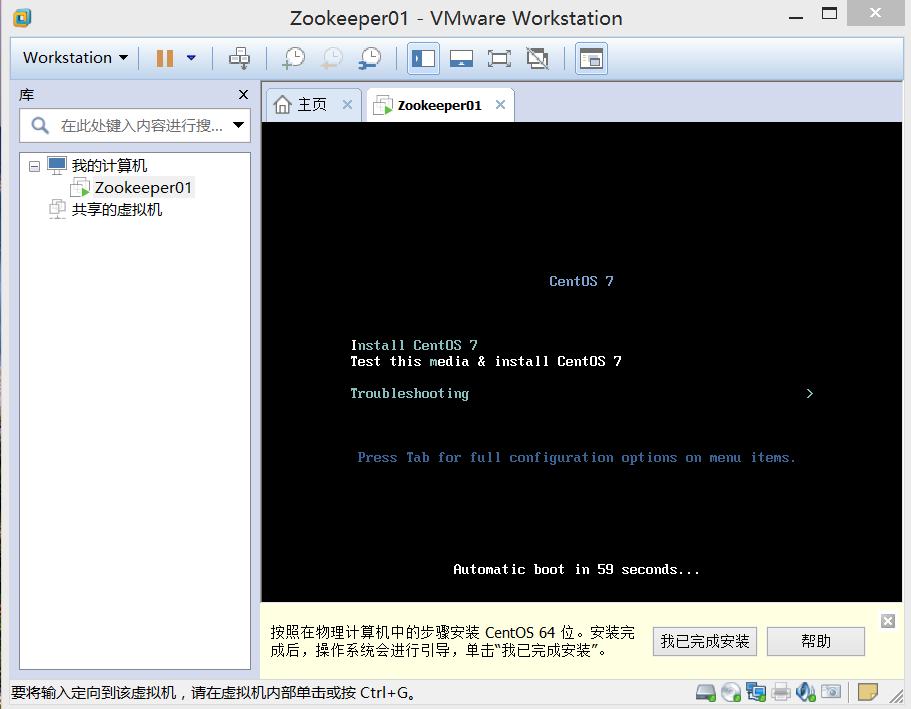
Task: Open the snapshot manager icon
Action: coord(370,58)
